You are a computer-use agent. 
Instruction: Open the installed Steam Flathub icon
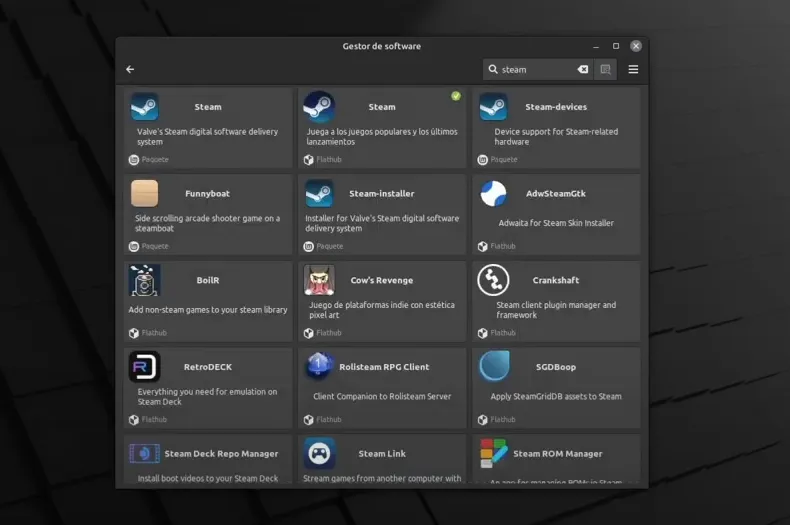click(x=319, y=107)
